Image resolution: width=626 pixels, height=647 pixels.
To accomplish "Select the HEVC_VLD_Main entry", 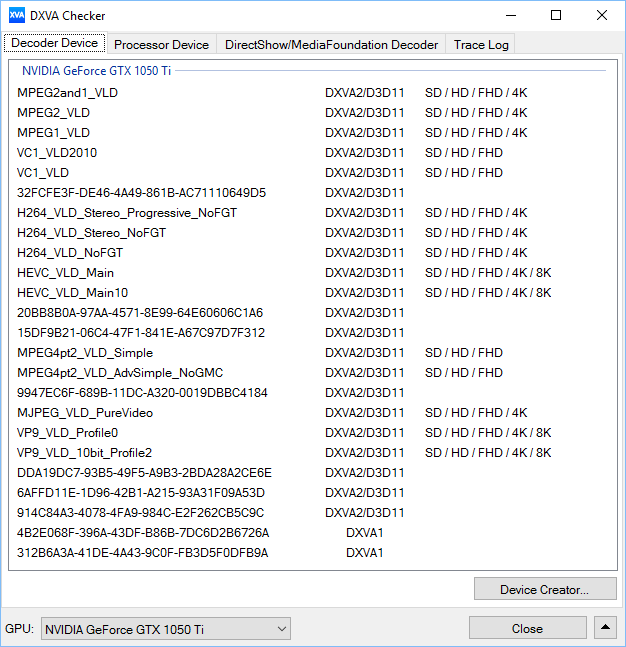I will (x=65, y=273).
